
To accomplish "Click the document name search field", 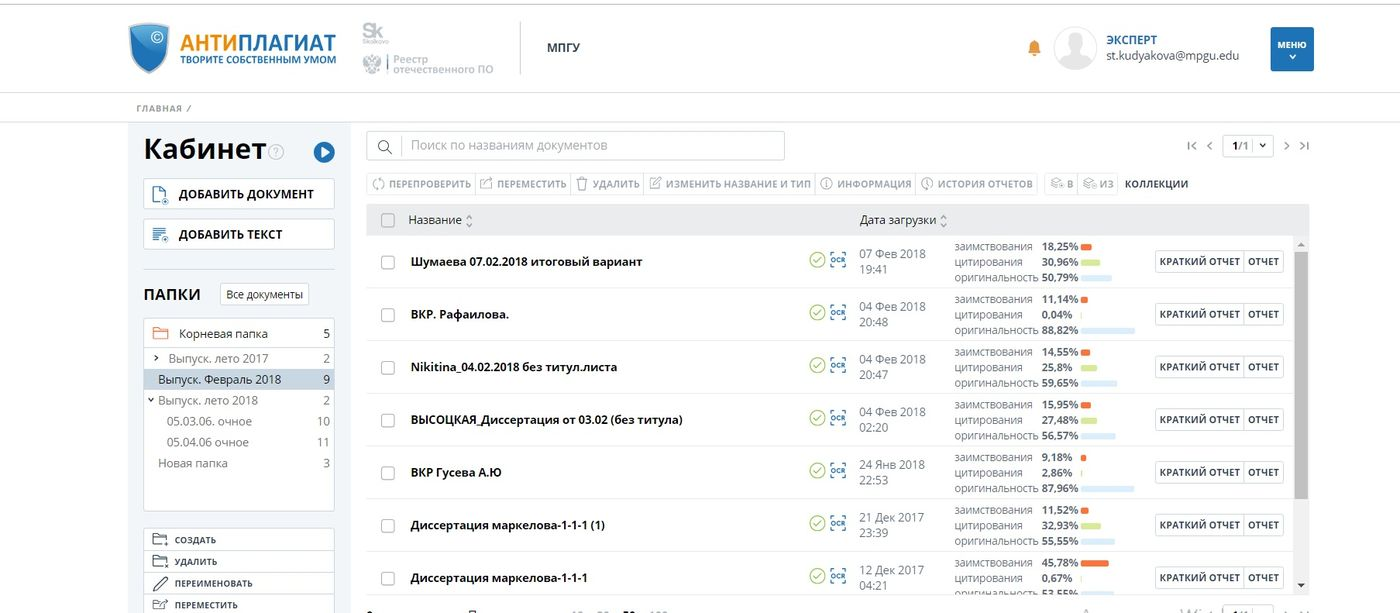I will click(590, 146).
